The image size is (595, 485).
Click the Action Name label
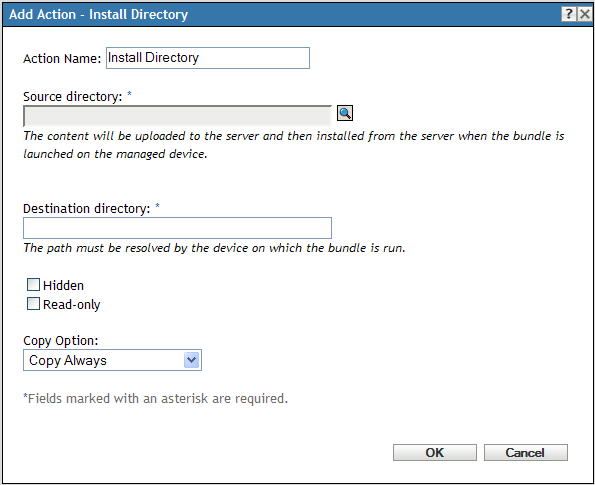tap(62, 58)
